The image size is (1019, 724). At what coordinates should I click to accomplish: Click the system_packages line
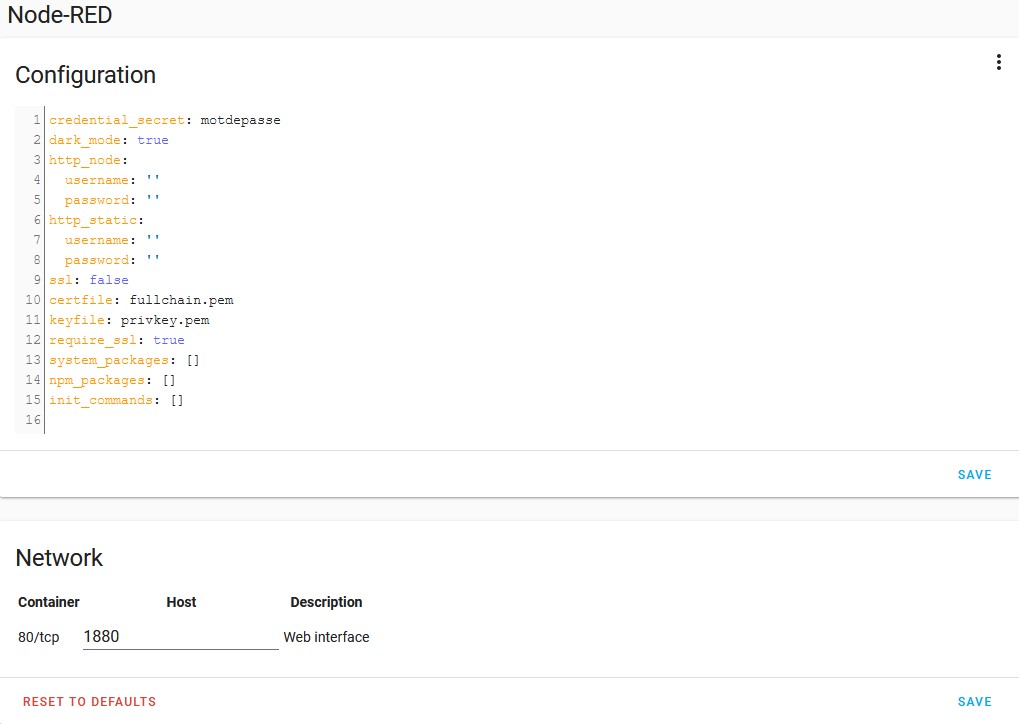124,360
